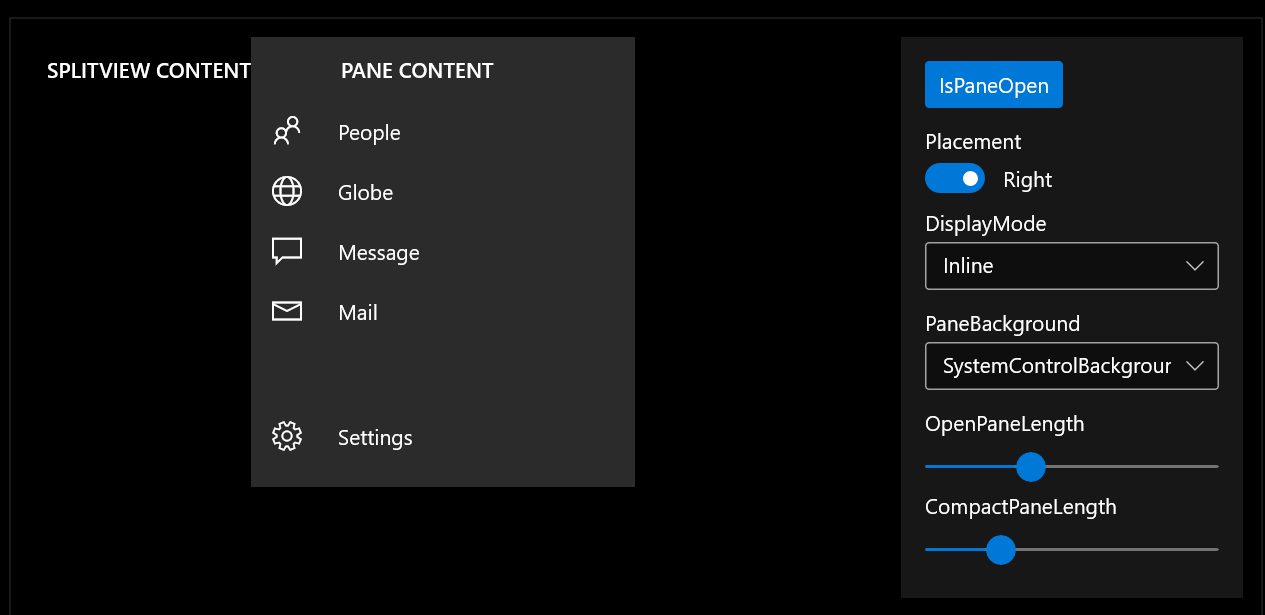Expand the PaneBackground combo box
The width and height of the screenshot is (1265, 615).
click(1072, 366)
